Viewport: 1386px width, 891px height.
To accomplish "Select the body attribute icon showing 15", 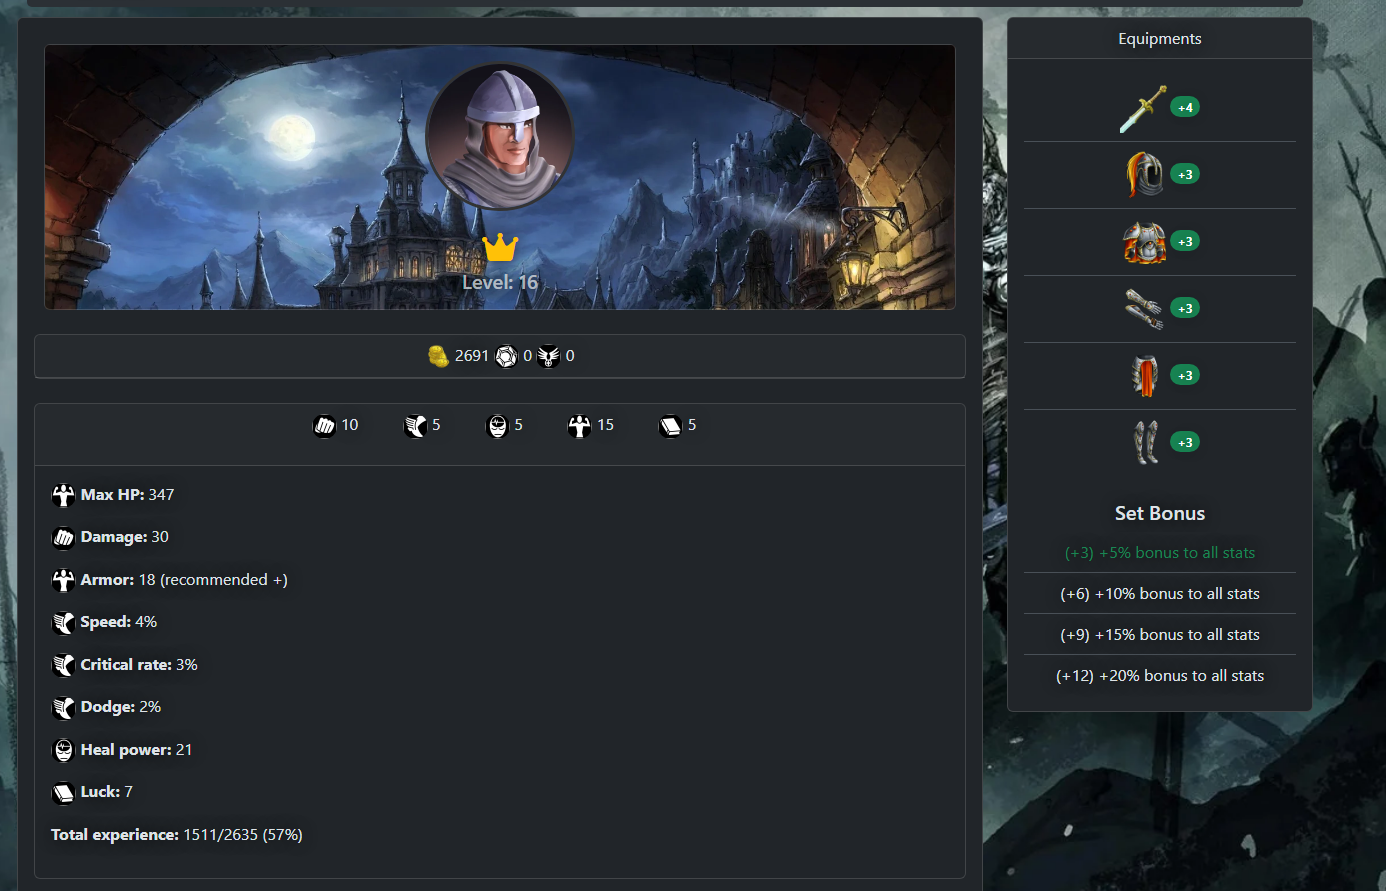I will [x=580, y=426].
